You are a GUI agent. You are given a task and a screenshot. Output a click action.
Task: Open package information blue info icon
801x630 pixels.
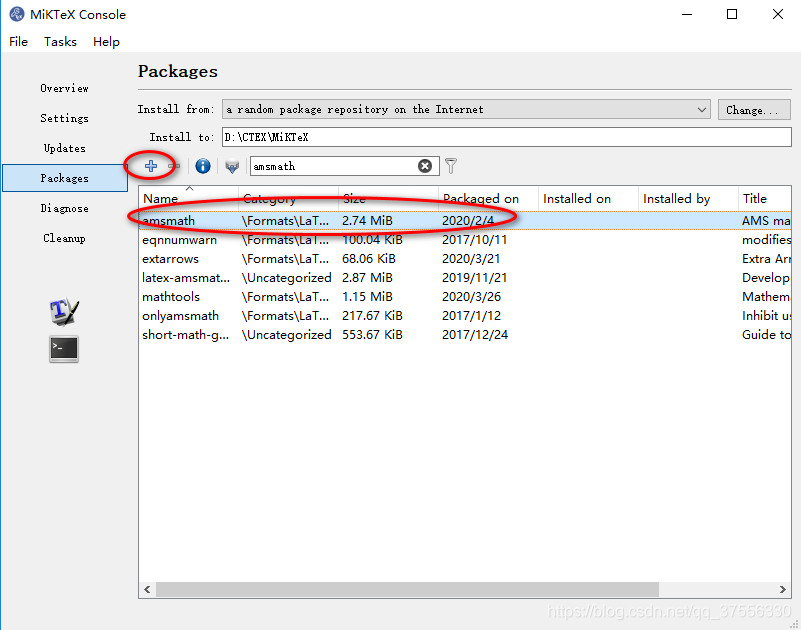click(203, 166)
